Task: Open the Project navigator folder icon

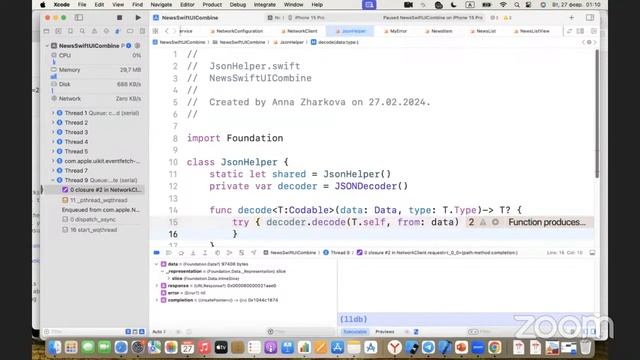Action: point(47,31)
